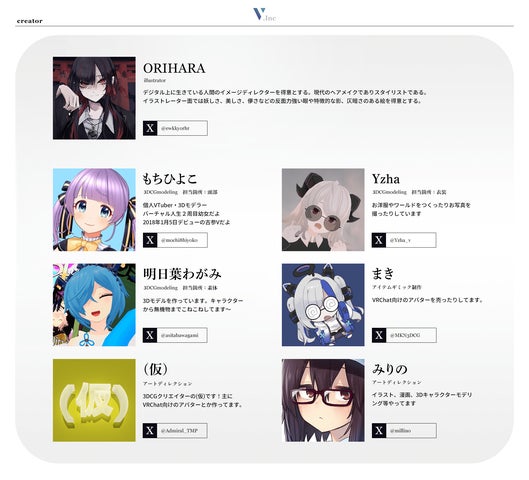Select 明日葉わがみ's blue-haired avatar image
Image resolution: width=529 pixels, height=480 pixels.
tap(94, 305)
